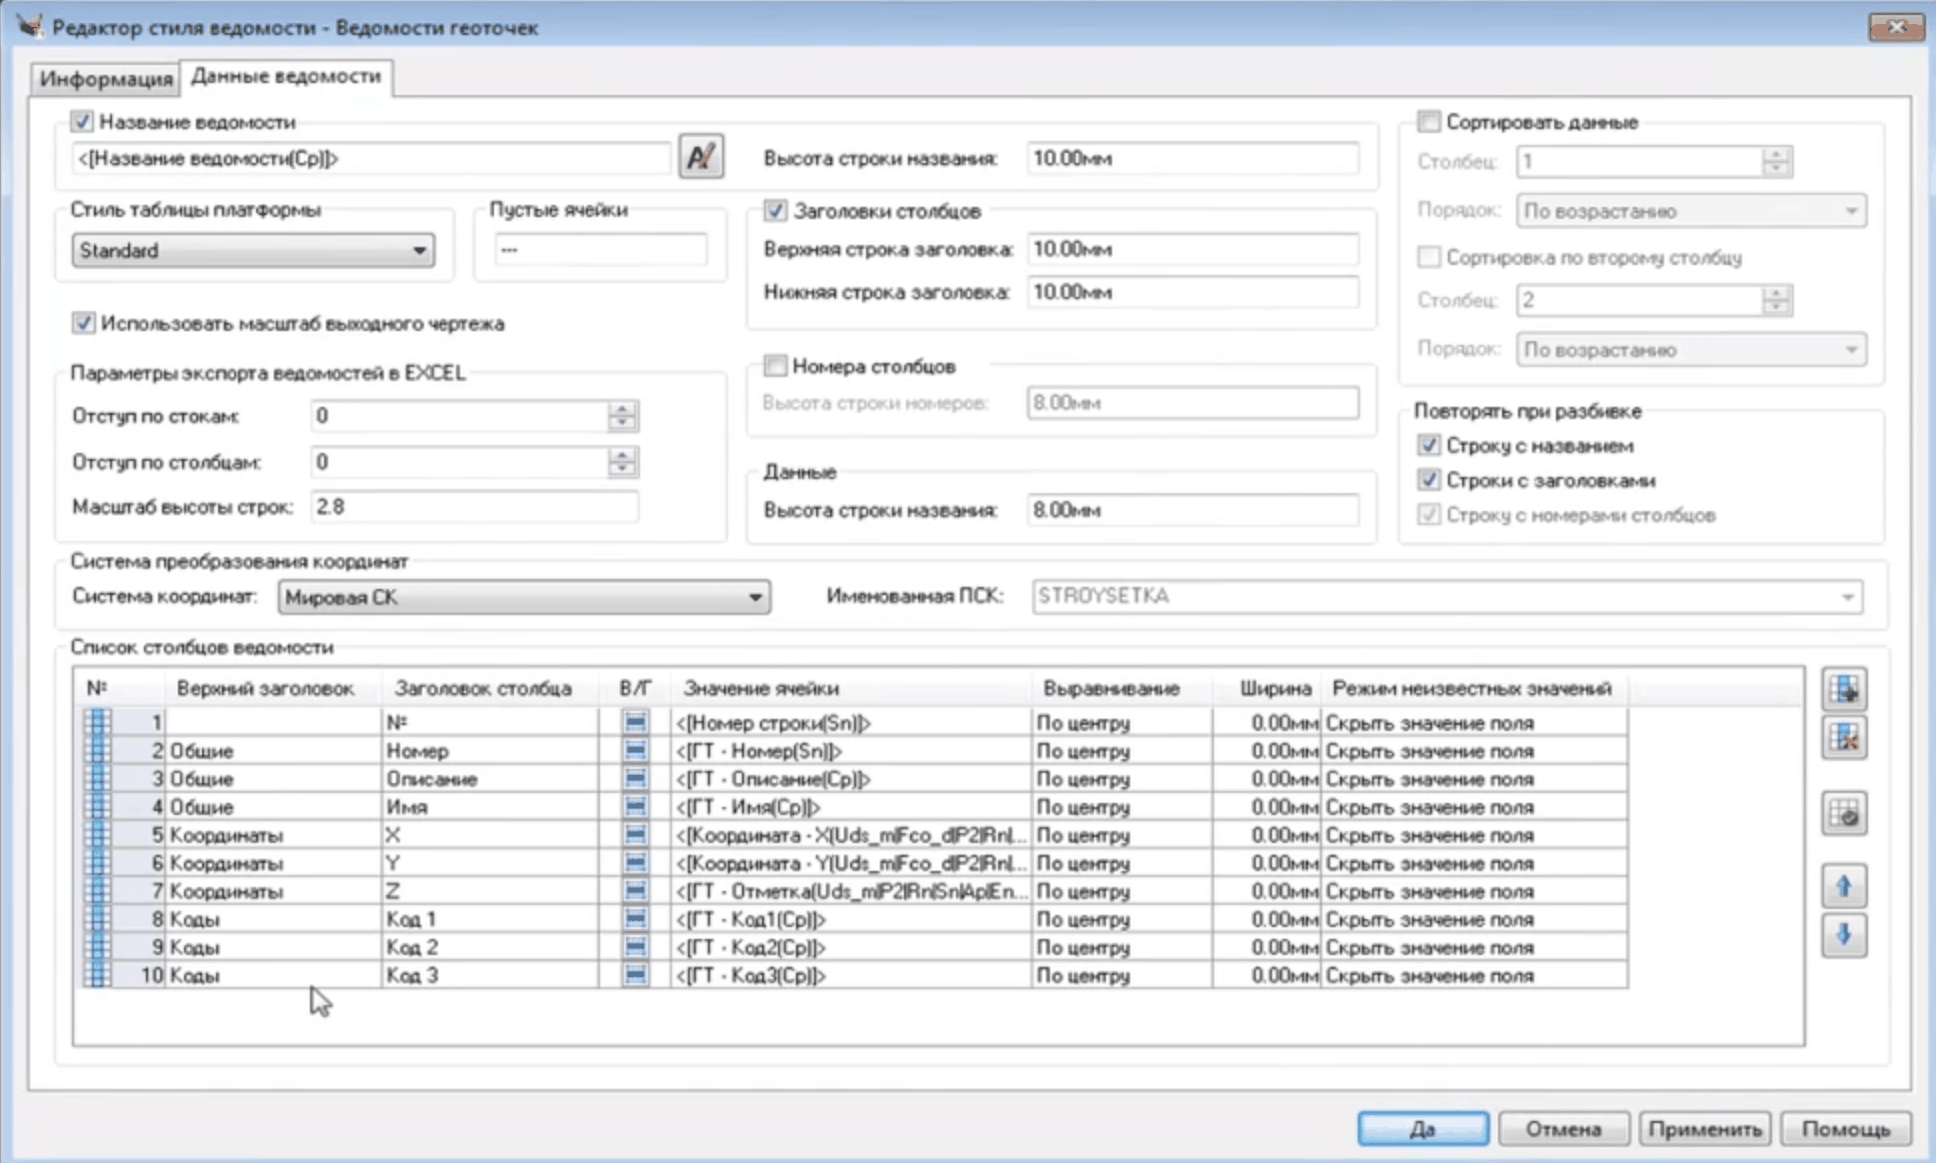Toggle Строку с номерами столбцов checkbox
This screenshot has width=1936, height=1163.
point(1428,515)
